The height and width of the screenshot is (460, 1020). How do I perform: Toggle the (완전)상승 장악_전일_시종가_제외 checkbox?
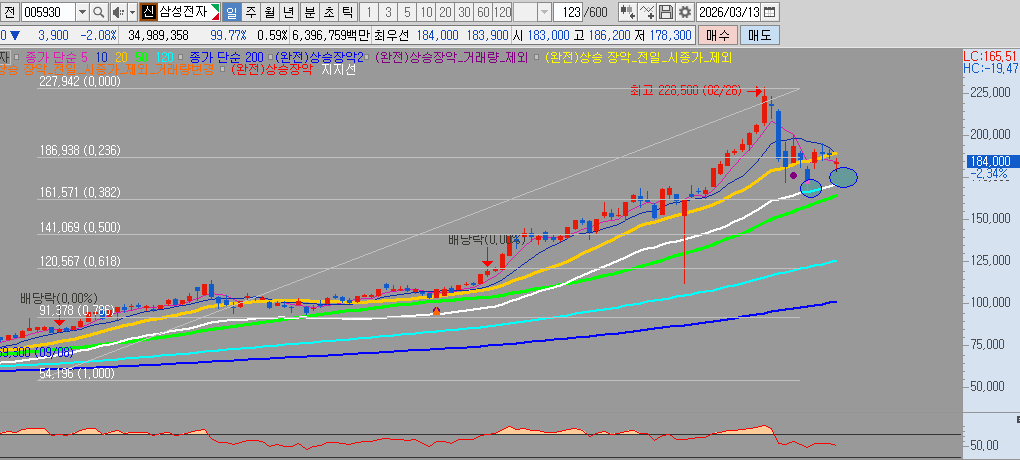(539, 57)
